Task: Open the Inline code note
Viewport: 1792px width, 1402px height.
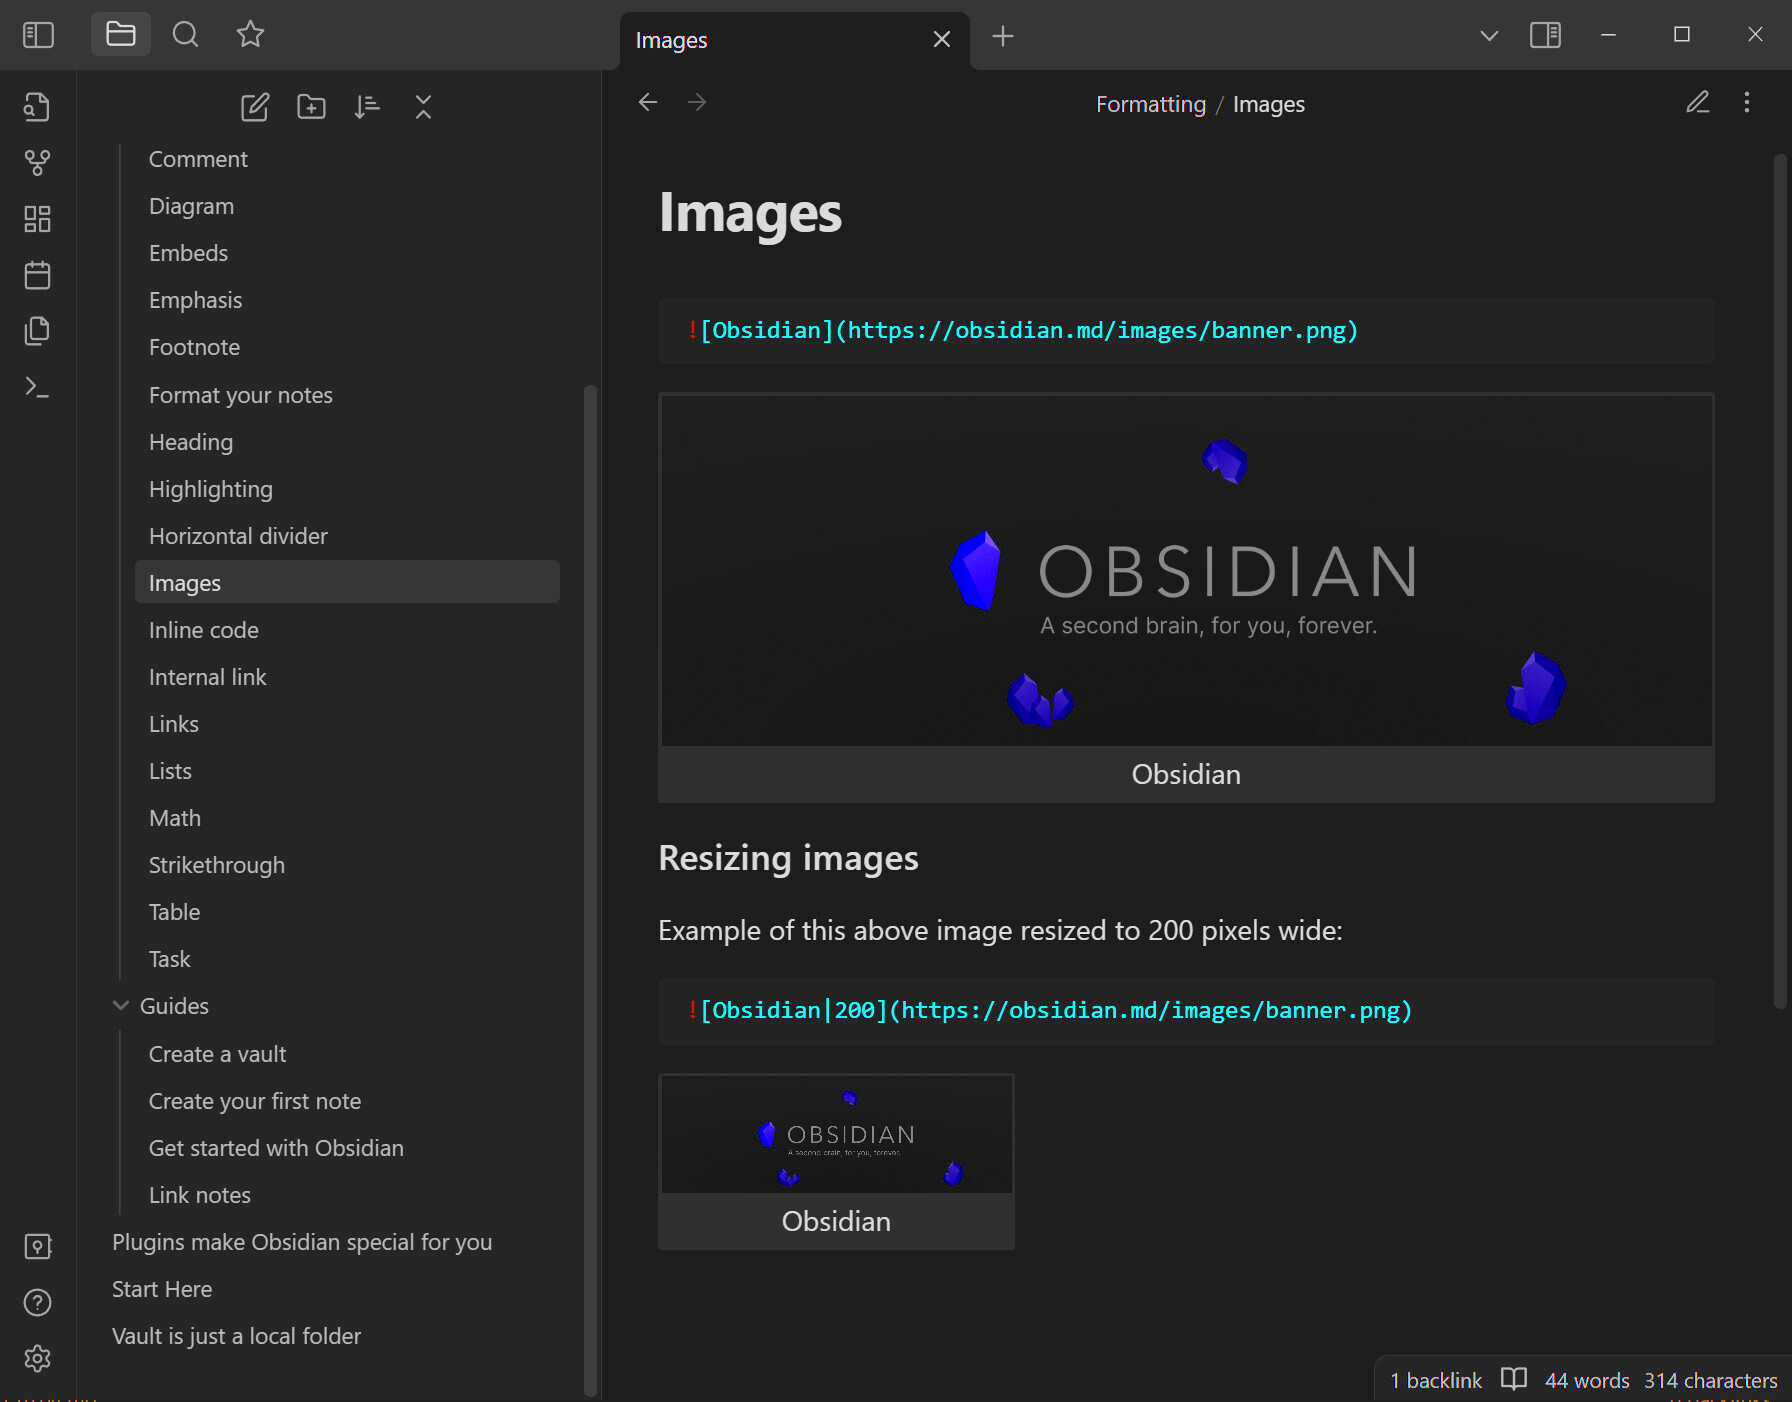Action: (x=347, y=630)
